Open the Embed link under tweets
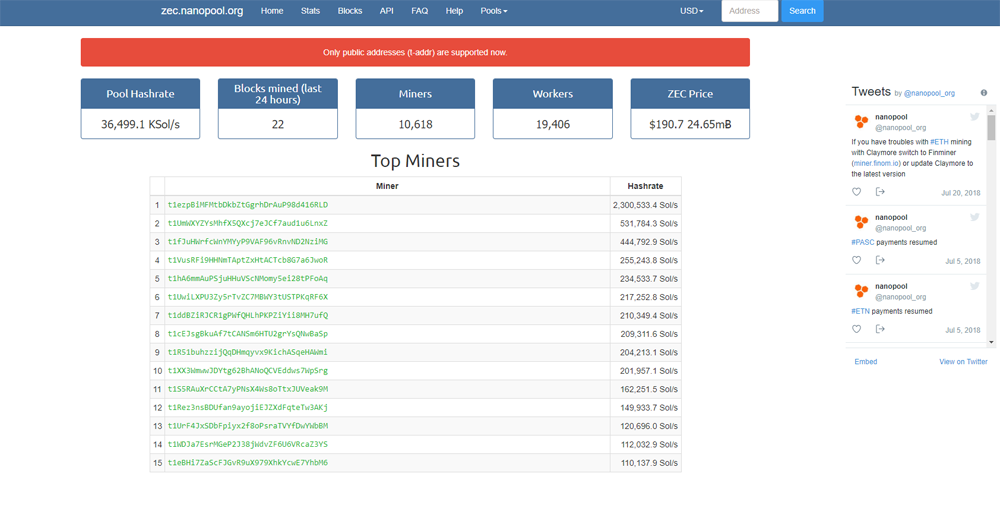Screen dimensions: 1000x508 865,361
